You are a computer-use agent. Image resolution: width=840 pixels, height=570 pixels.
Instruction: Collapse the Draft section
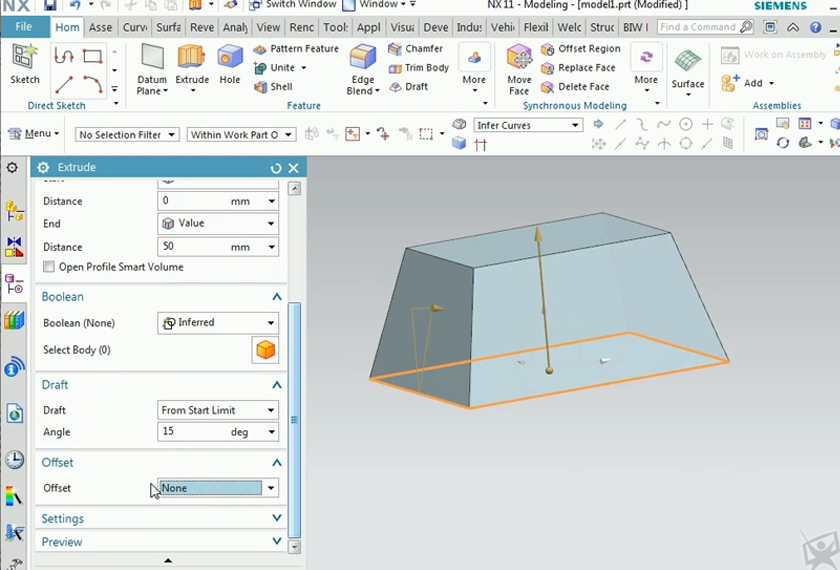[277, 385]
